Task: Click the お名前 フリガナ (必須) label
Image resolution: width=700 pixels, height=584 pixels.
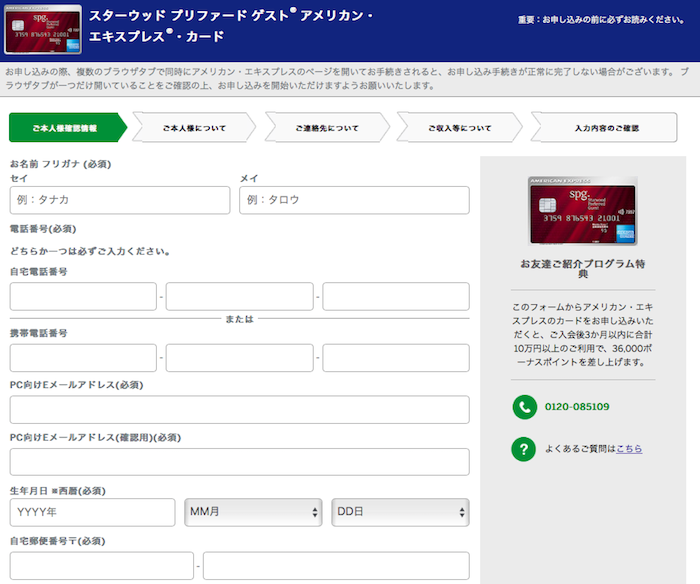Action: [60, 164]
